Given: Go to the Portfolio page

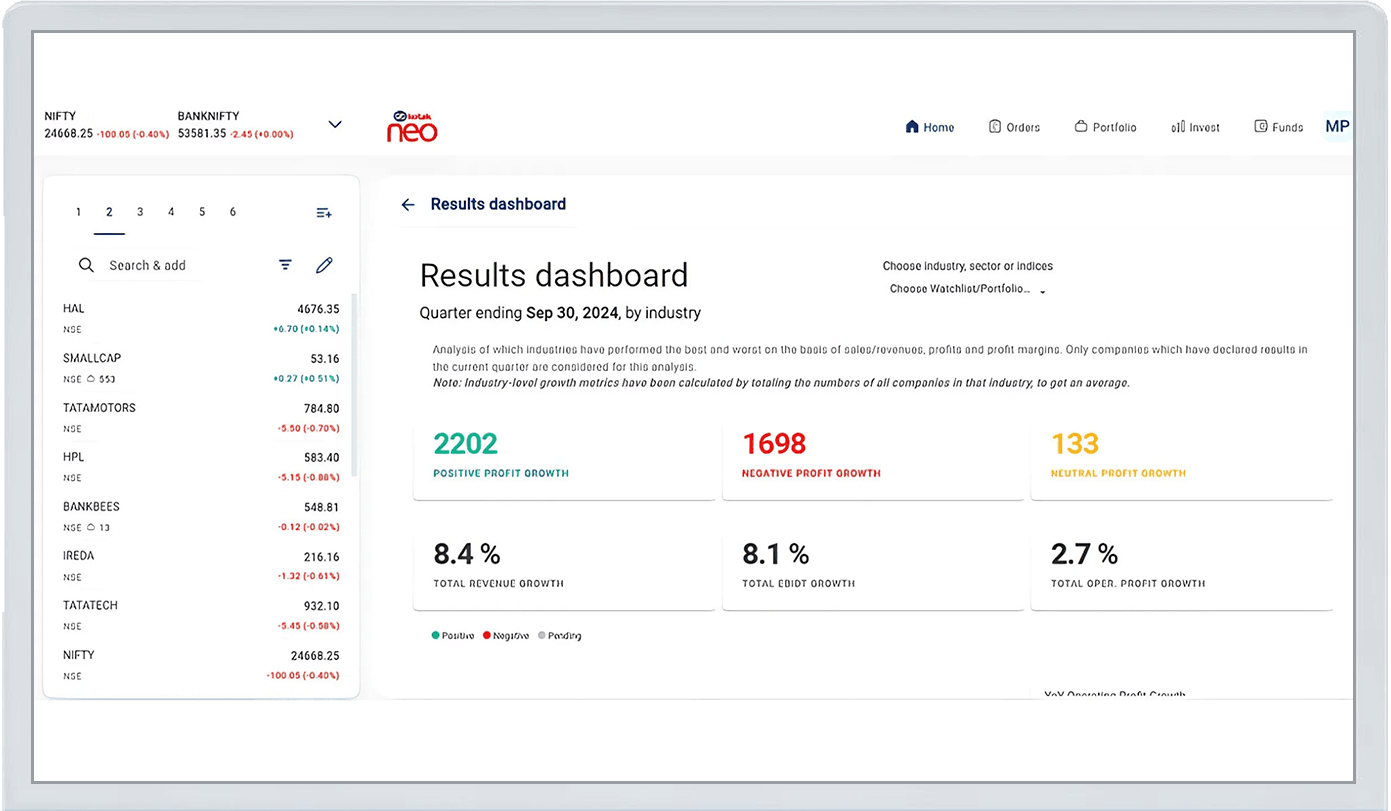Looking at the screenshot, I should [x=1105, y=127].
